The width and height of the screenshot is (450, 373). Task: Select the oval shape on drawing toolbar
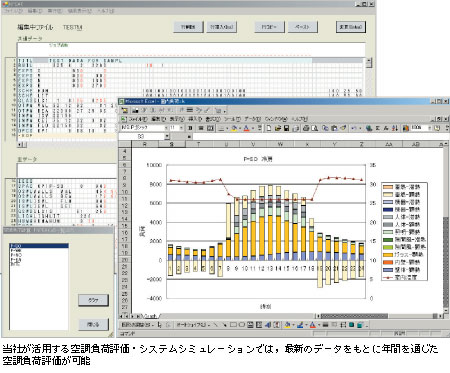pos(242,325)
